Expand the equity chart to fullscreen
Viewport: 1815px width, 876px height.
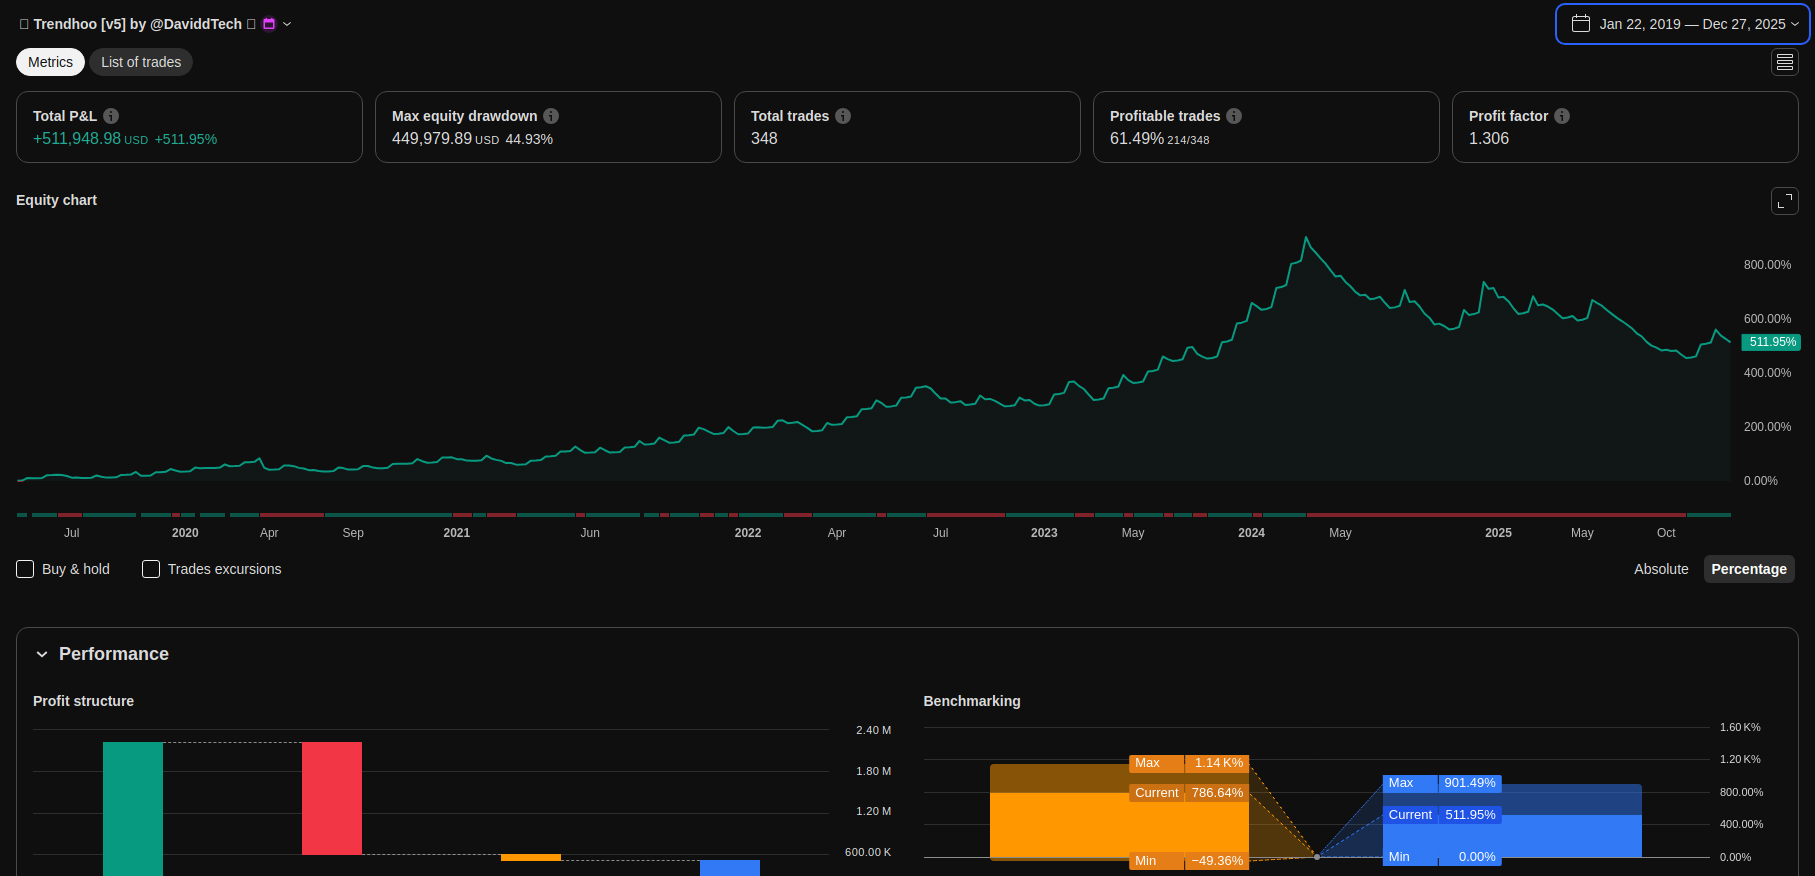(x=1784, y=201)
